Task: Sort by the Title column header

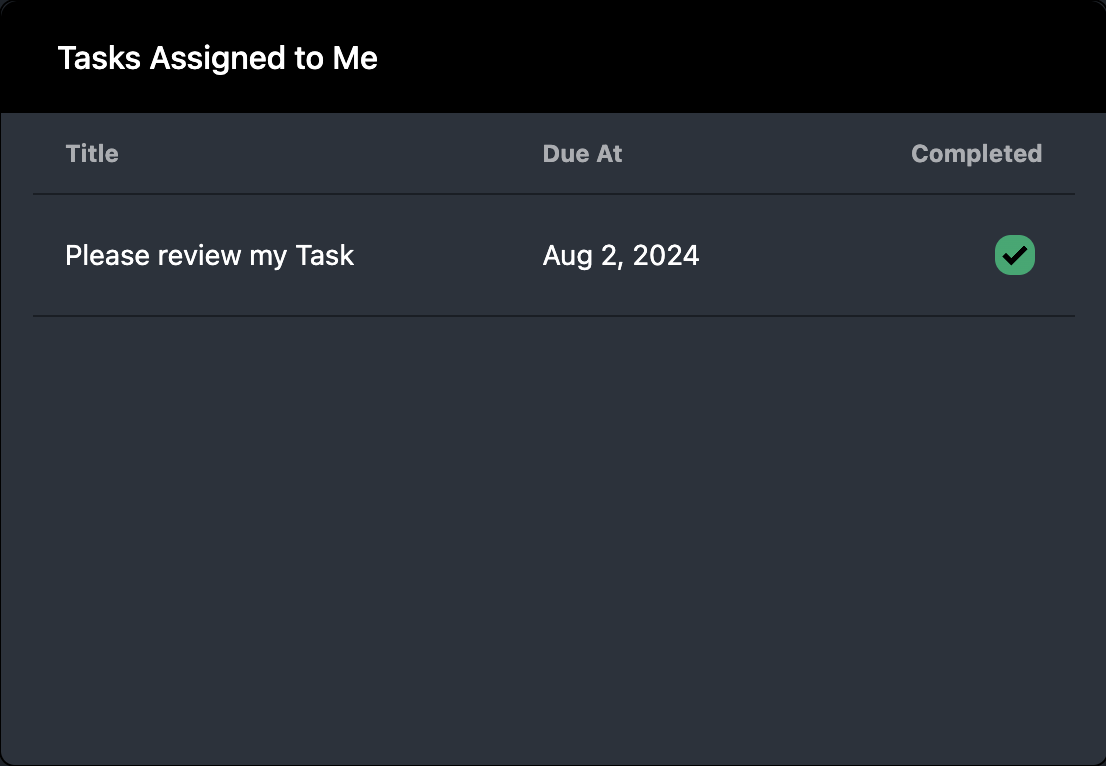Action: point(92,154)
